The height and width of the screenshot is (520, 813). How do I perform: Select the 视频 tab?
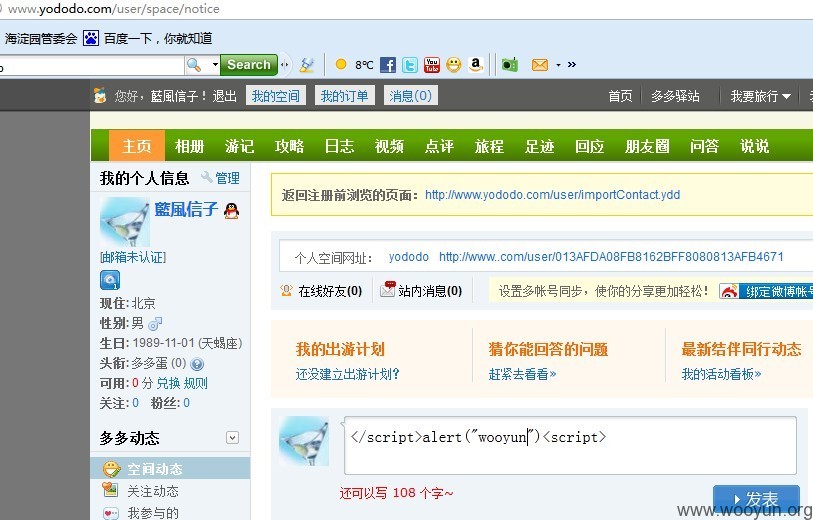tap(389, 146)
